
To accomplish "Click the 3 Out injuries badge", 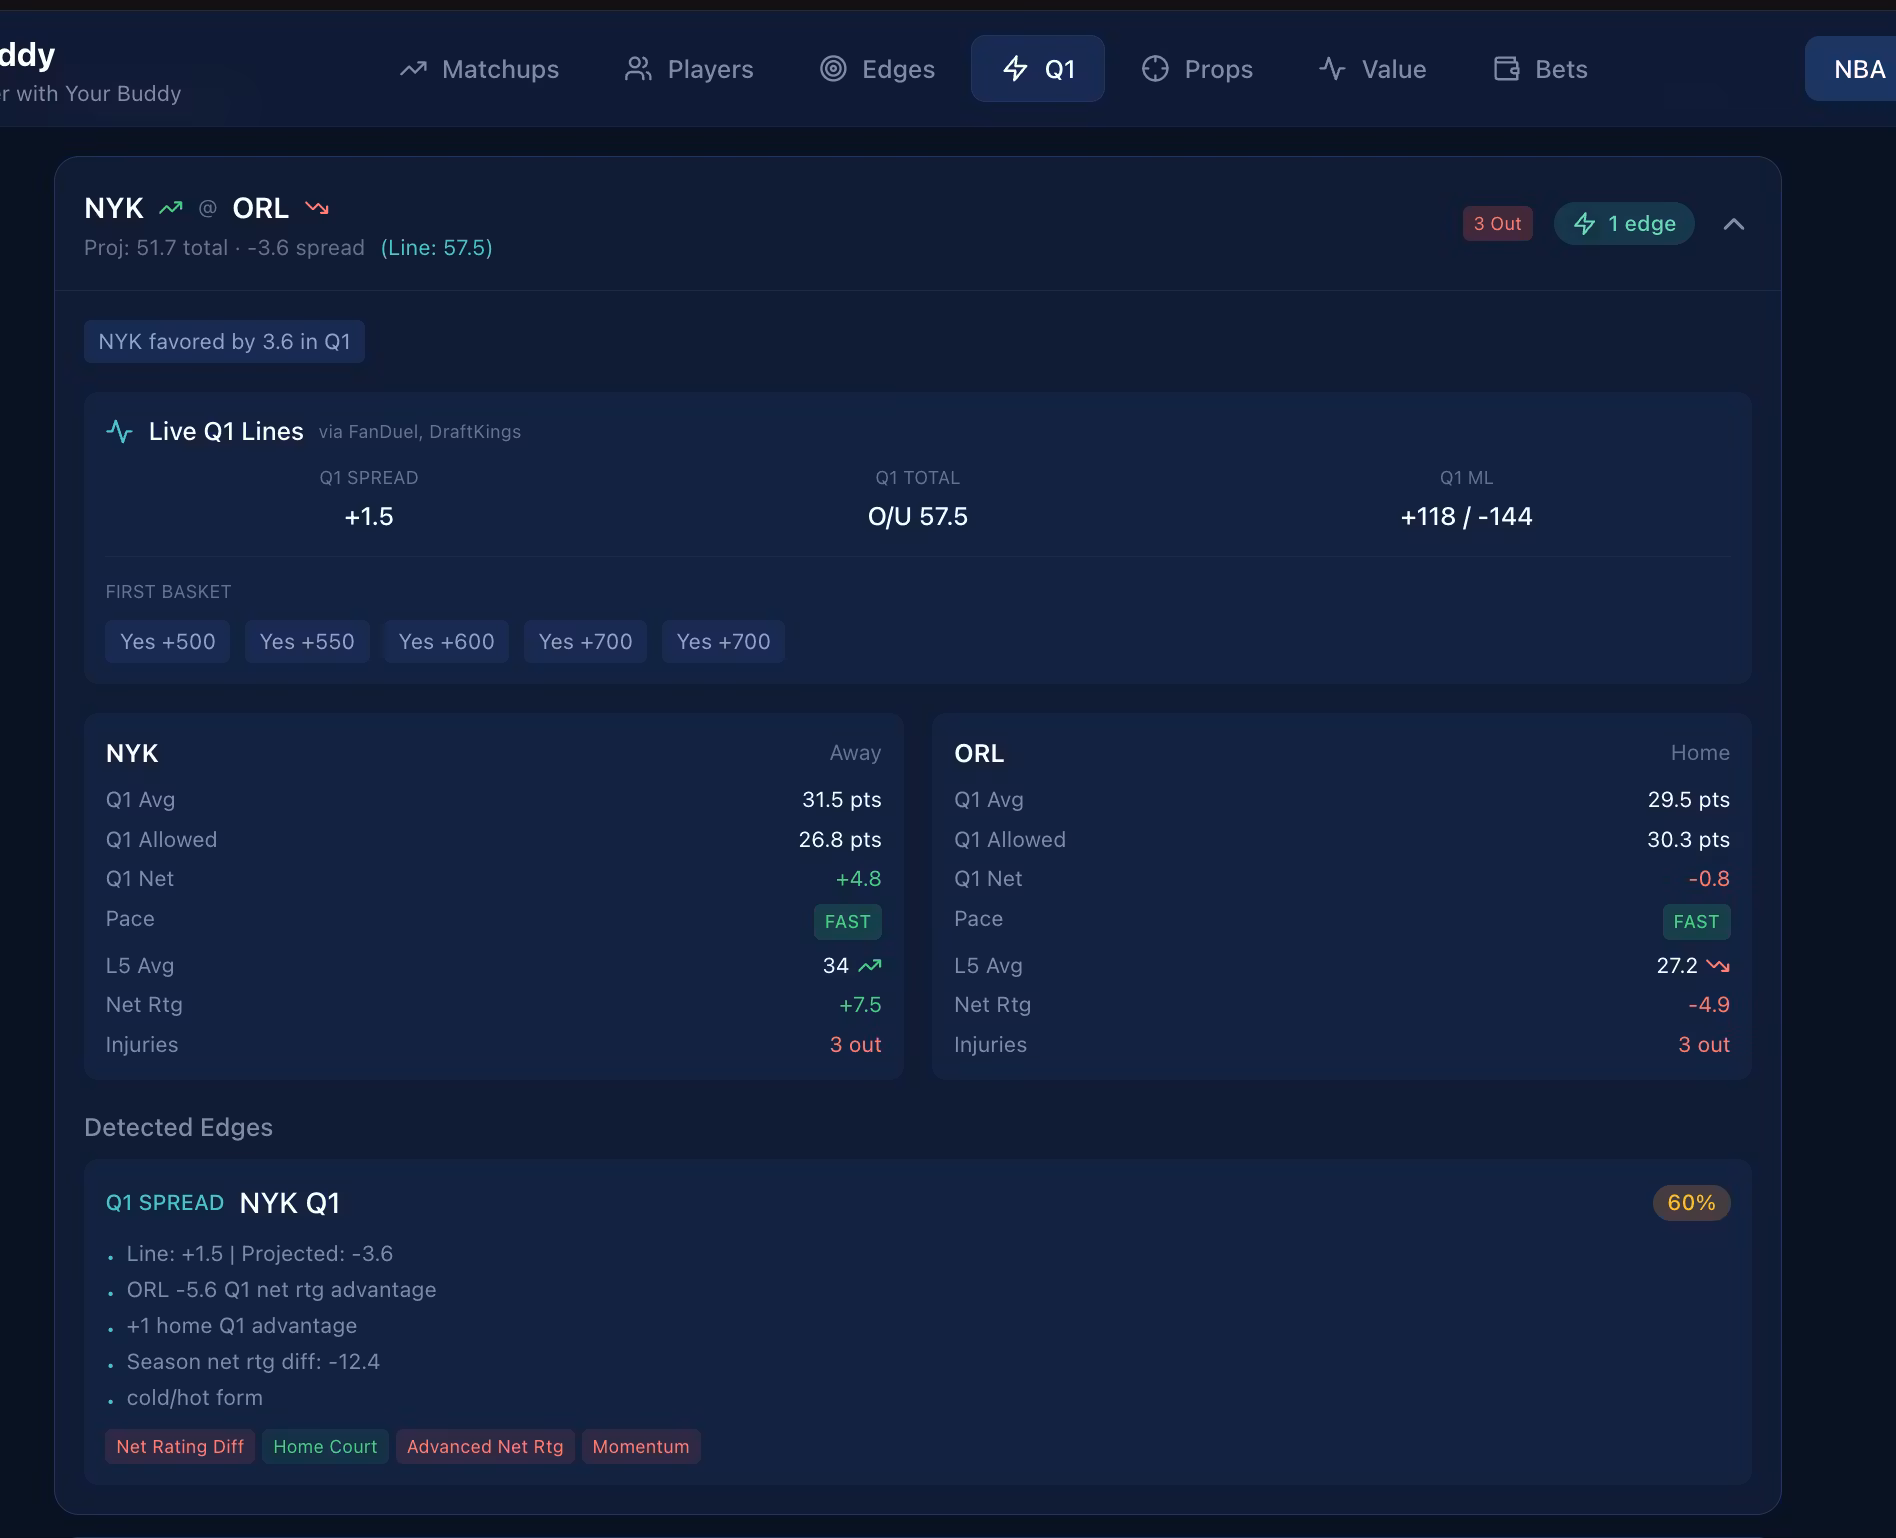I will tap(1497, 224).
